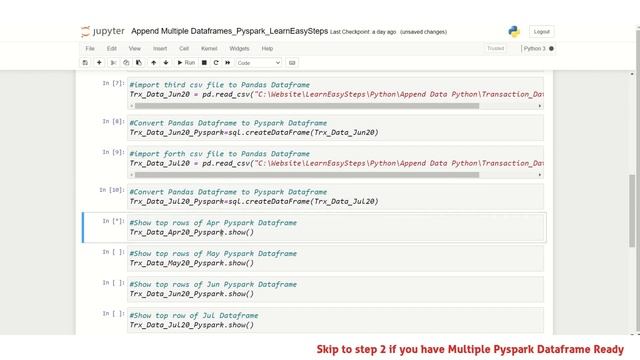This screenshot has height=360, width=640.
Task: Open the cell type Code dropdown
Action: point(259,63)
